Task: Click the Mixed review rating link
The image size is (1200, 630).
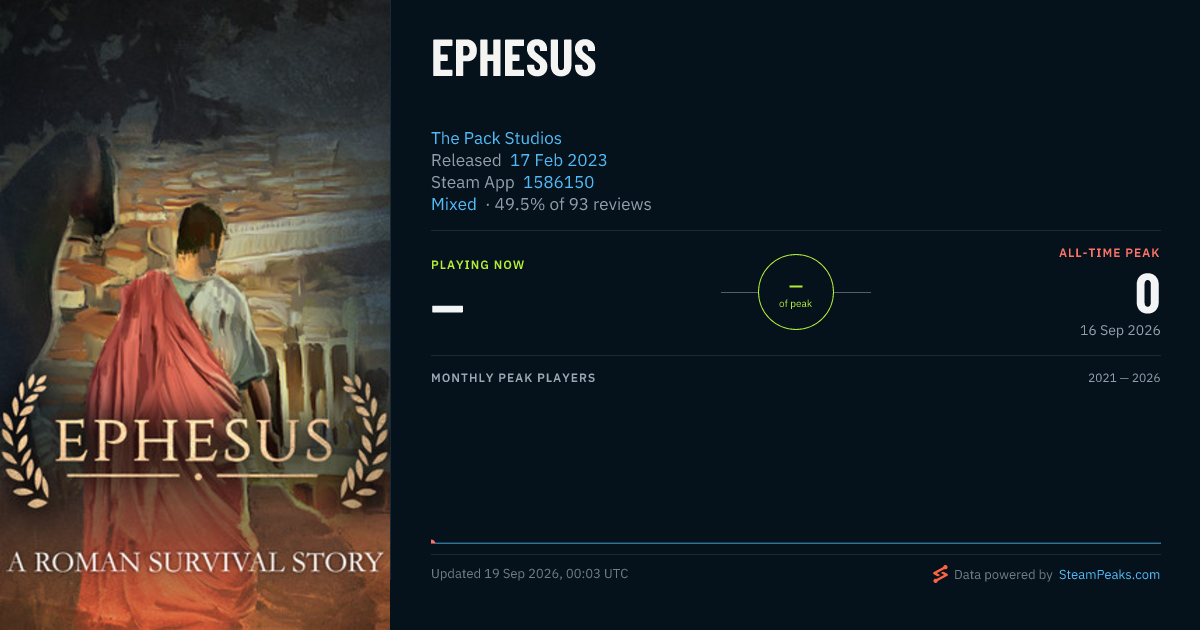Action: click(x=454, y=204)
